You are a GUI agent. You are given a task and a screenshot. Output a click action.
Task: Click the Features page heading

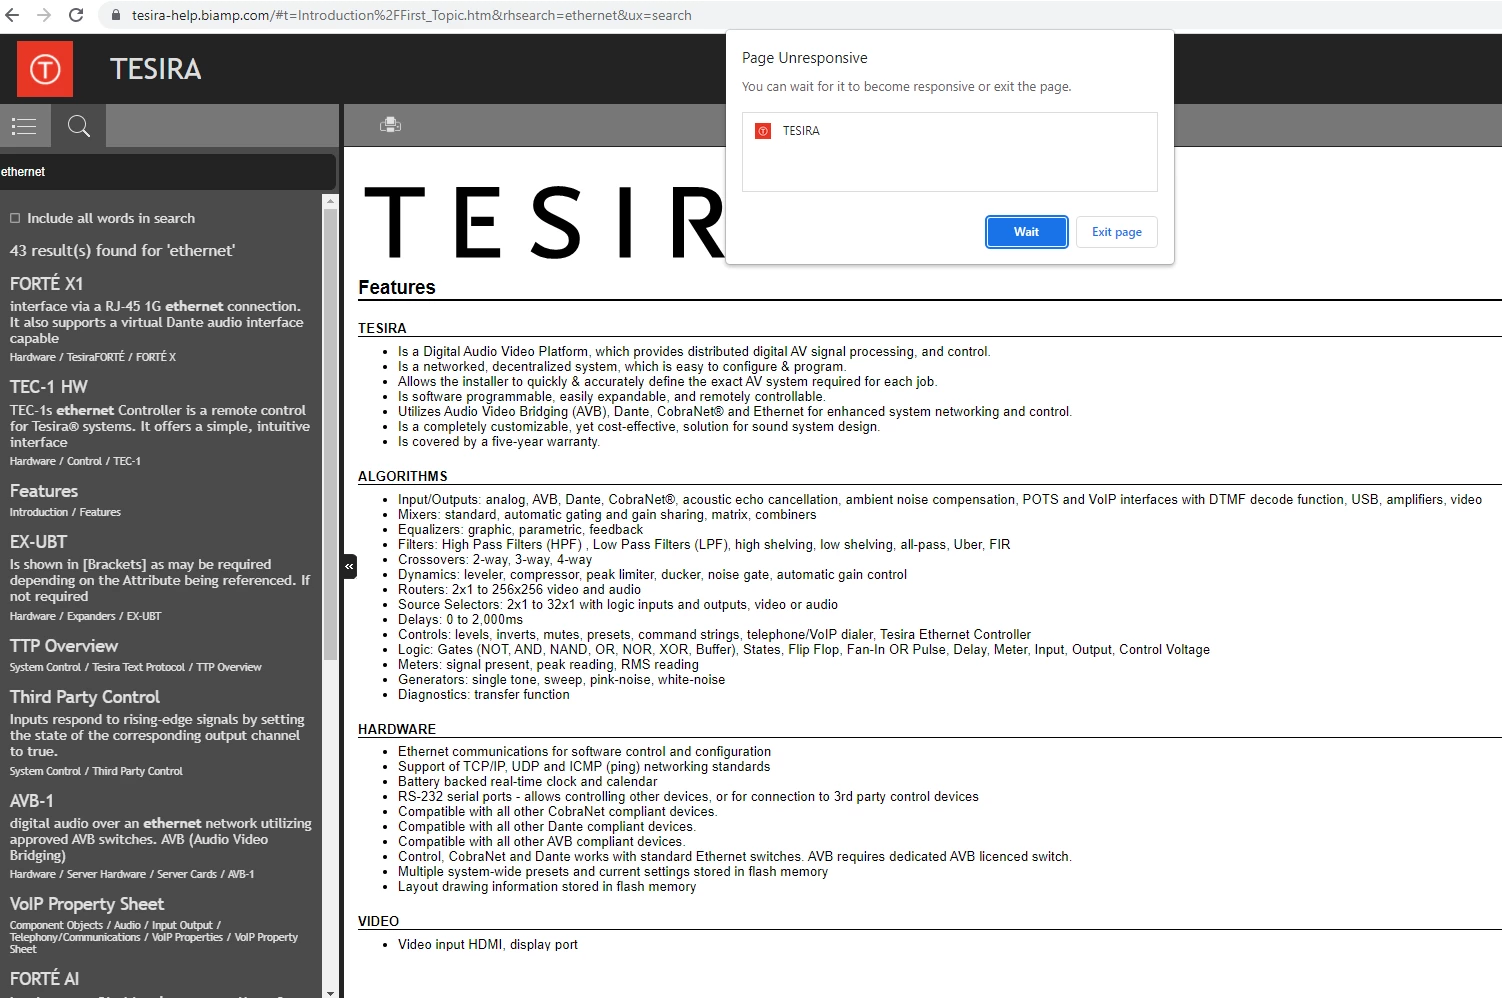(x=397, y=288)
